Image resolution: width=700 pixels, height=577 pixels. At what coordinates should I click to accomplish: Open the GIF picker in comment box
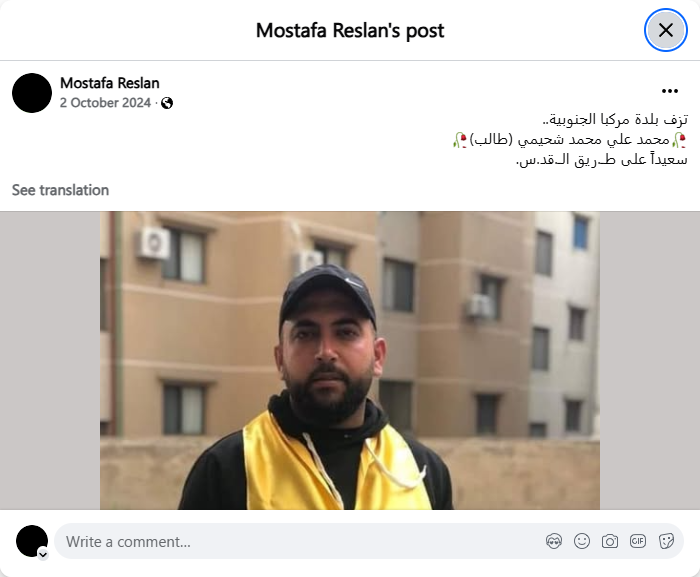[x=638, y=541]
